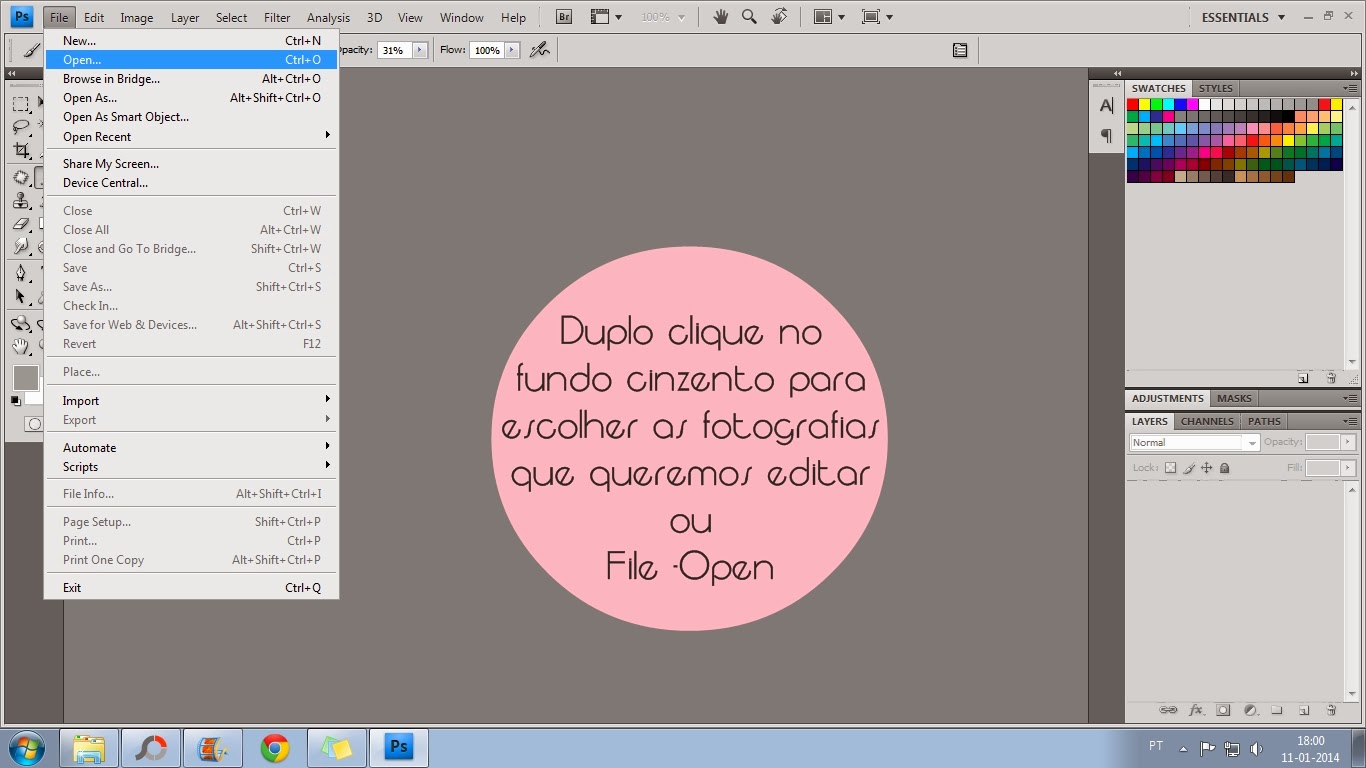Switch to the CHANNELS tab
This screenshot has width=1366, height=768.
click(1207, 421)
